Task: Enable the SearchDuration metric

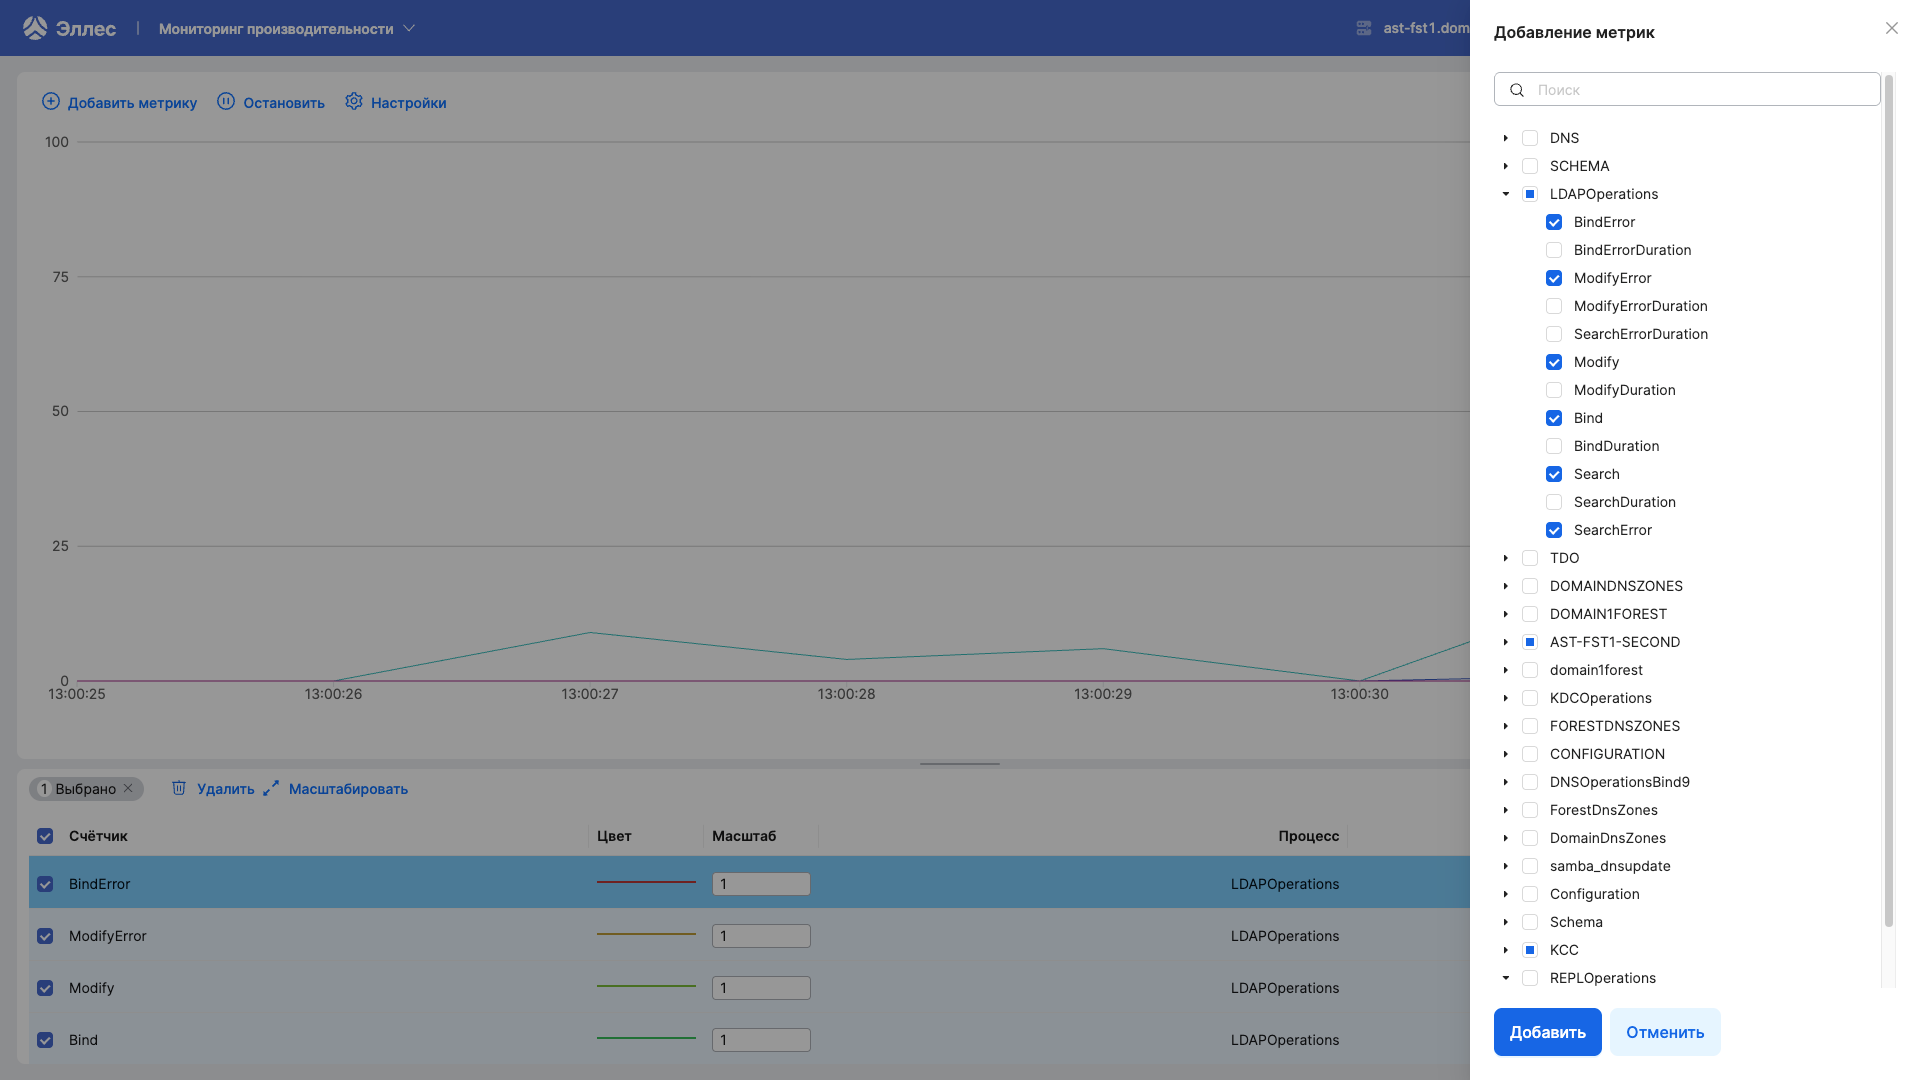Action: [1554, 502]
